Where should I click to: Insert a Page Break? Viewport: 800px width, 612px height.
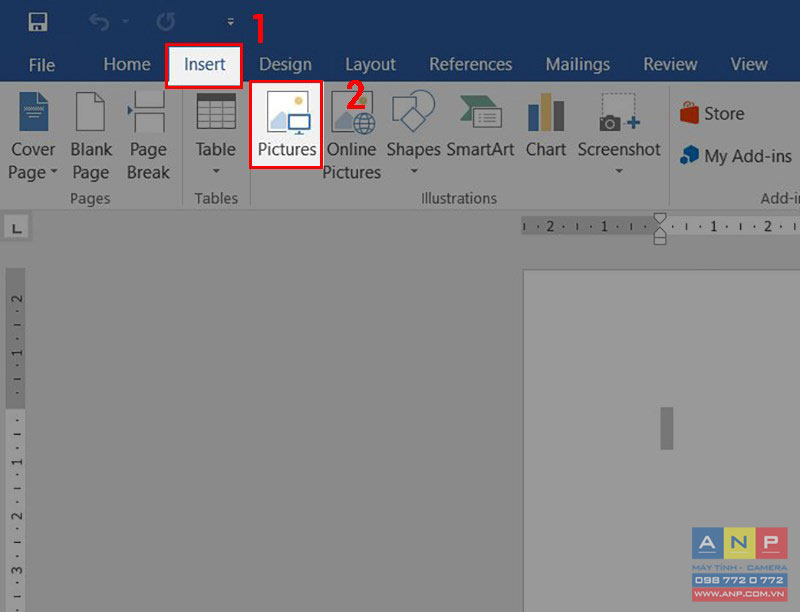point(148,136)
